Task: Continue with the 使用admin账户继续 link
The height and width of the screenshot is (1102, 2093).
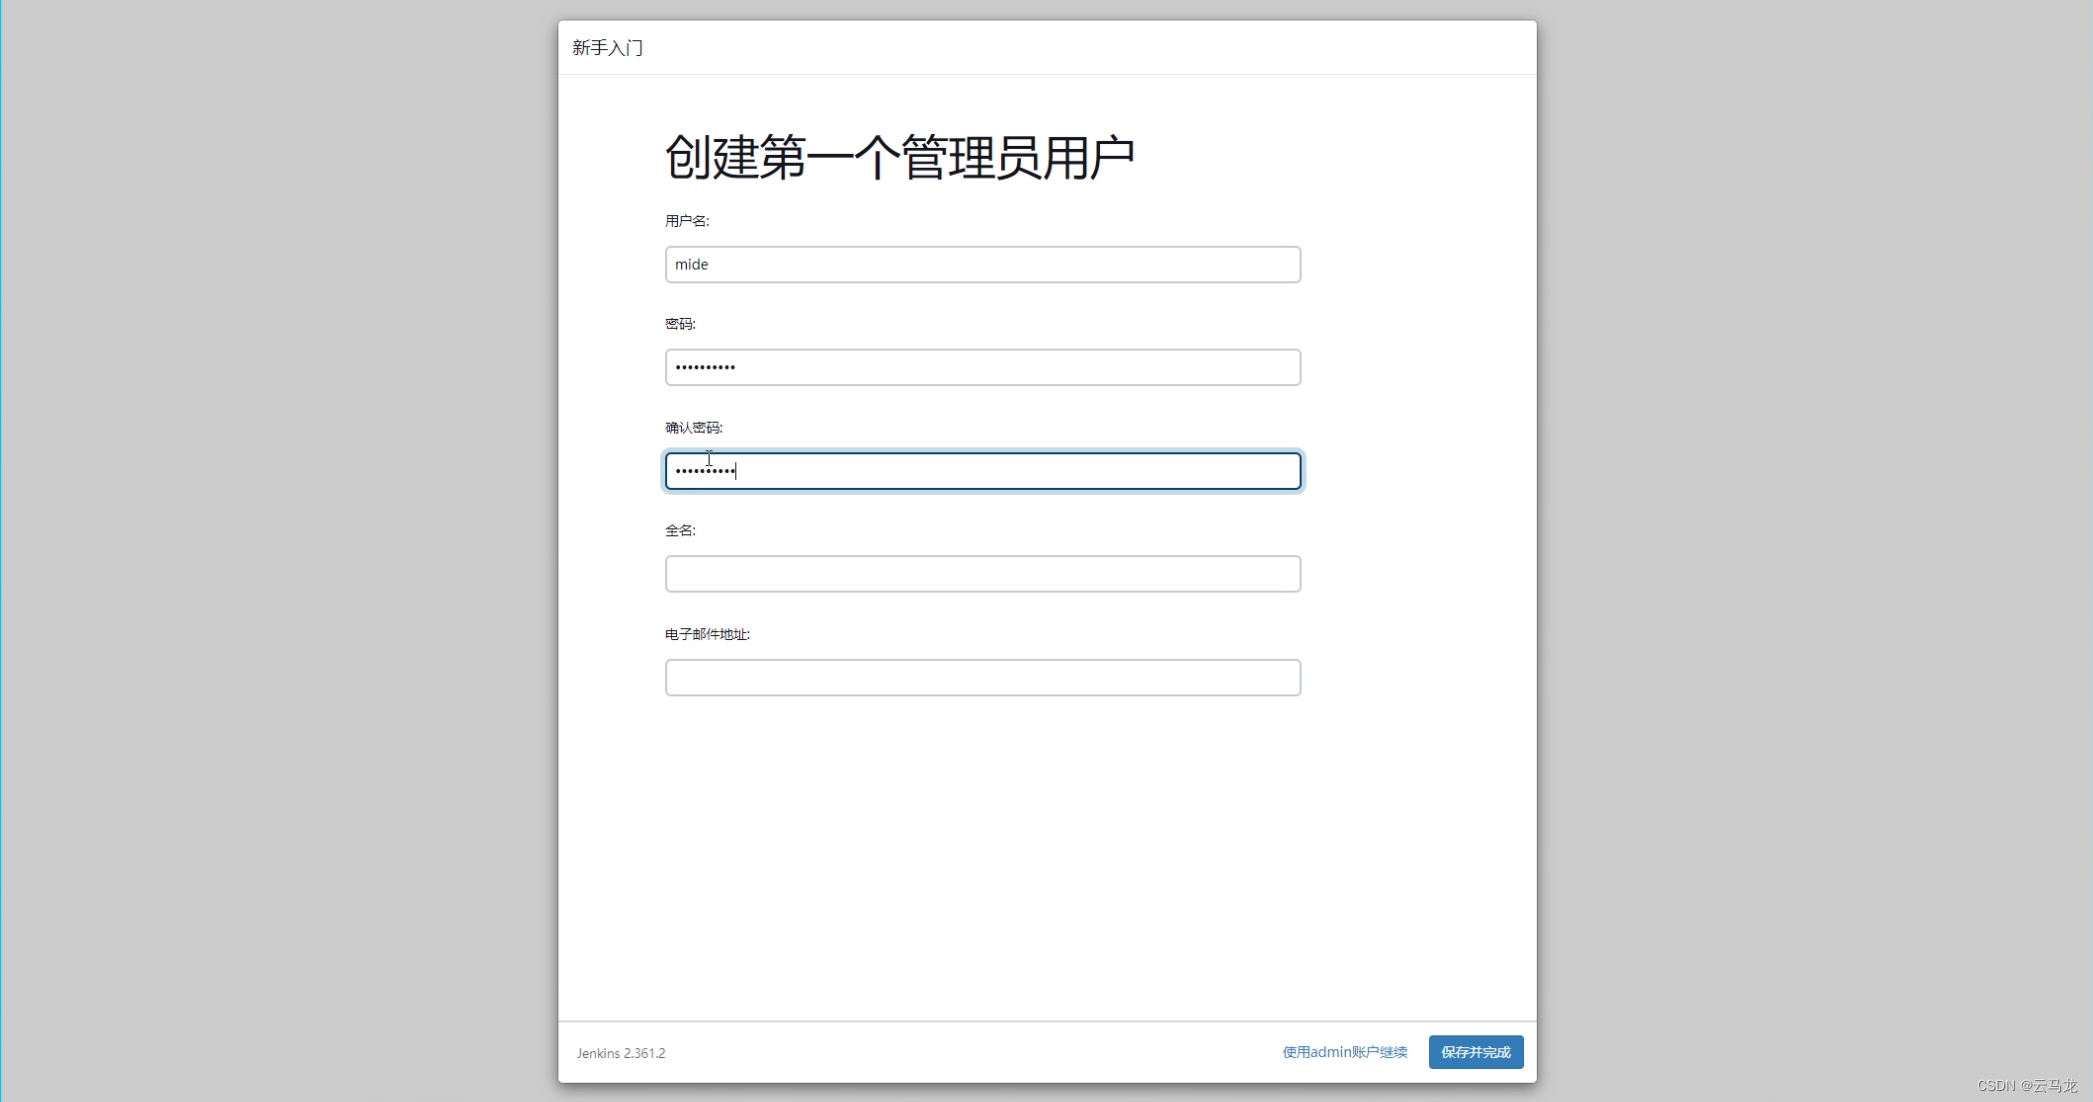Action: [1344, 1052]
